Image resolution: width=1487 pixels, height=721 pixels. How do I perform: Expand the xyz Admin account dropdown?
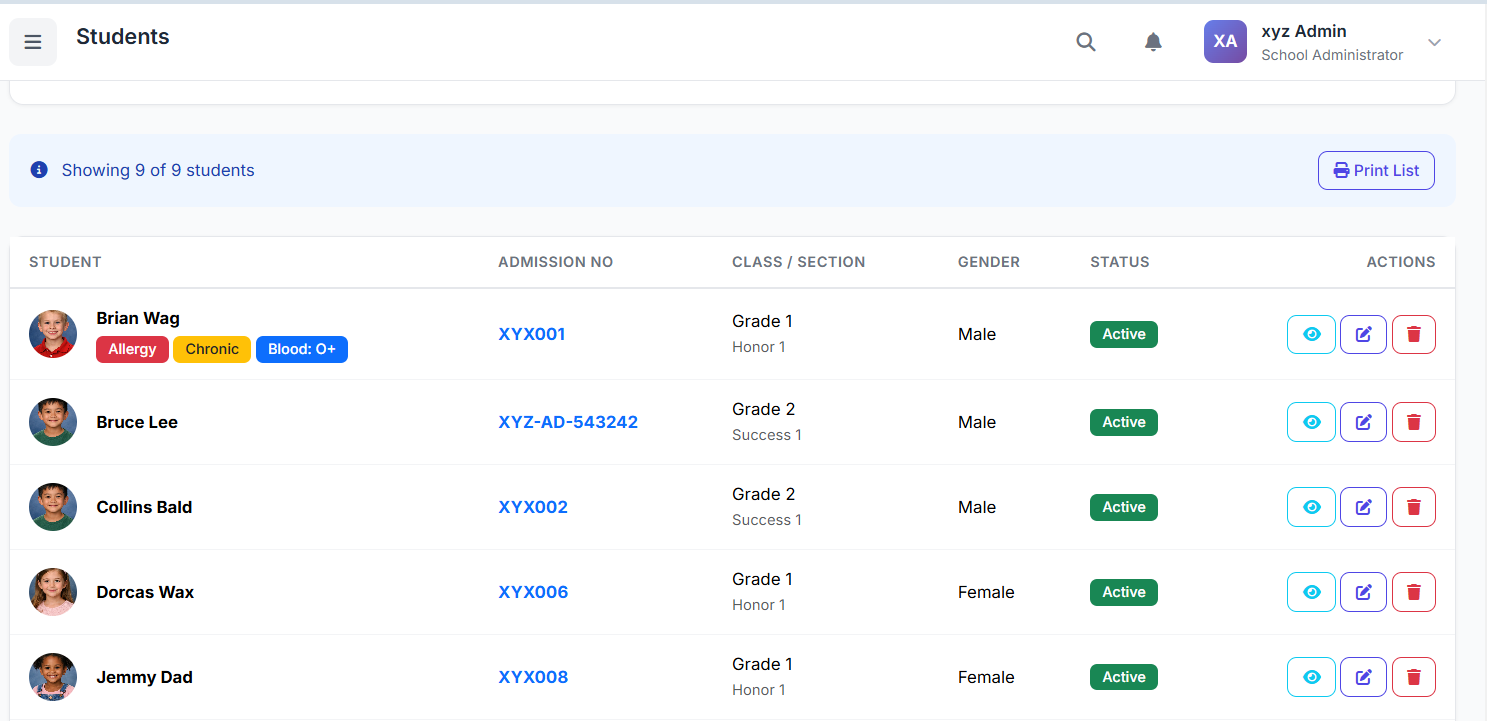pos(1434,42)
